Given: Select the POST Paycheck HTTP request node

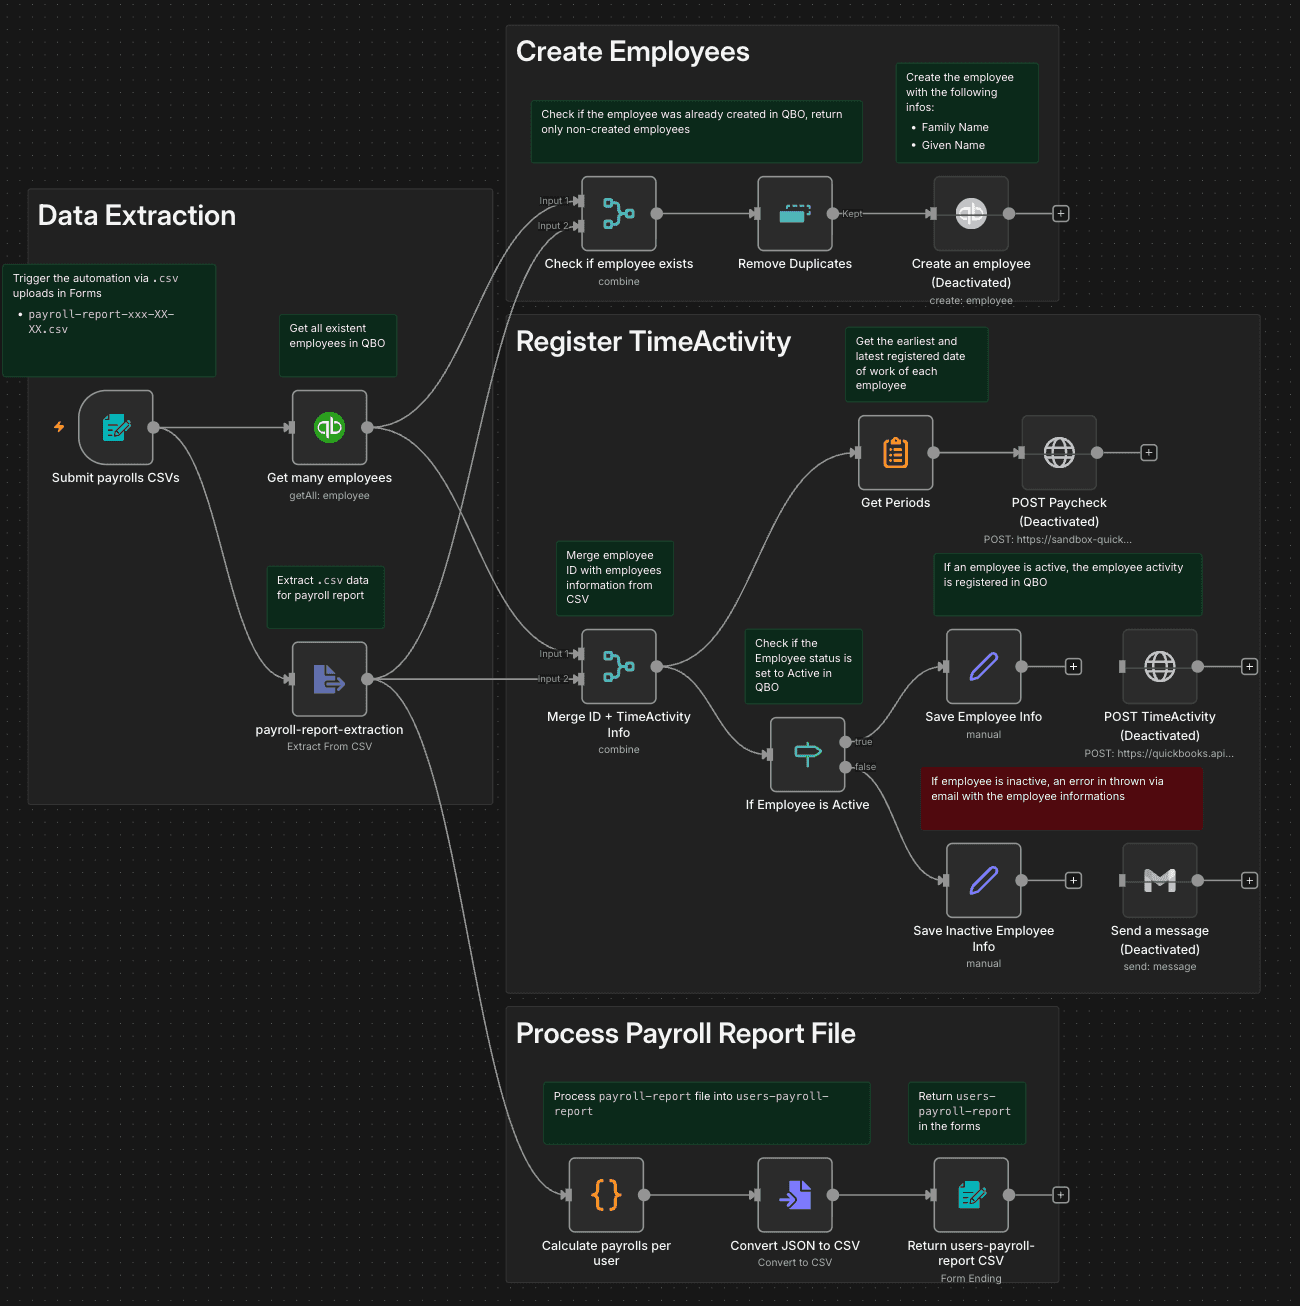Looking at the screenshot, I should coord(1058,452).
